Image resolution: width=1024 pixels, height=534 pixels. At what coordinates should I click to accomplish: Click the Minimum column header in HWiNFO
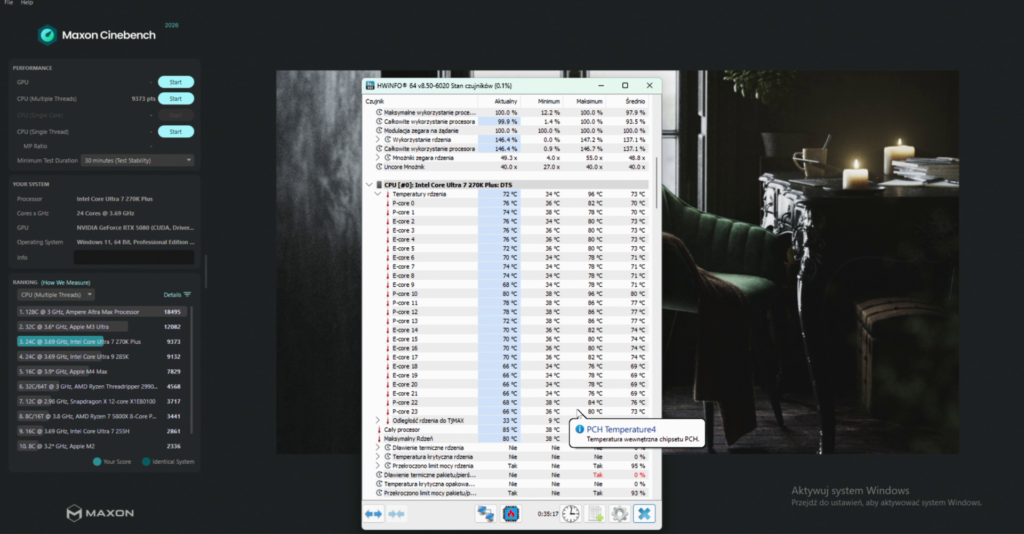pos(541,101)
